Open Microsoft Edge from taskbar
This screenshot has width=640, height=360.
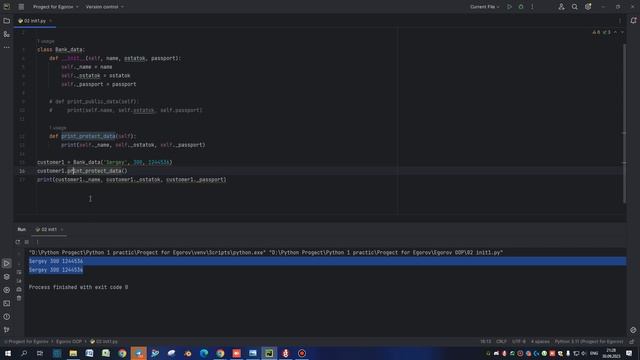pos(204,353)
